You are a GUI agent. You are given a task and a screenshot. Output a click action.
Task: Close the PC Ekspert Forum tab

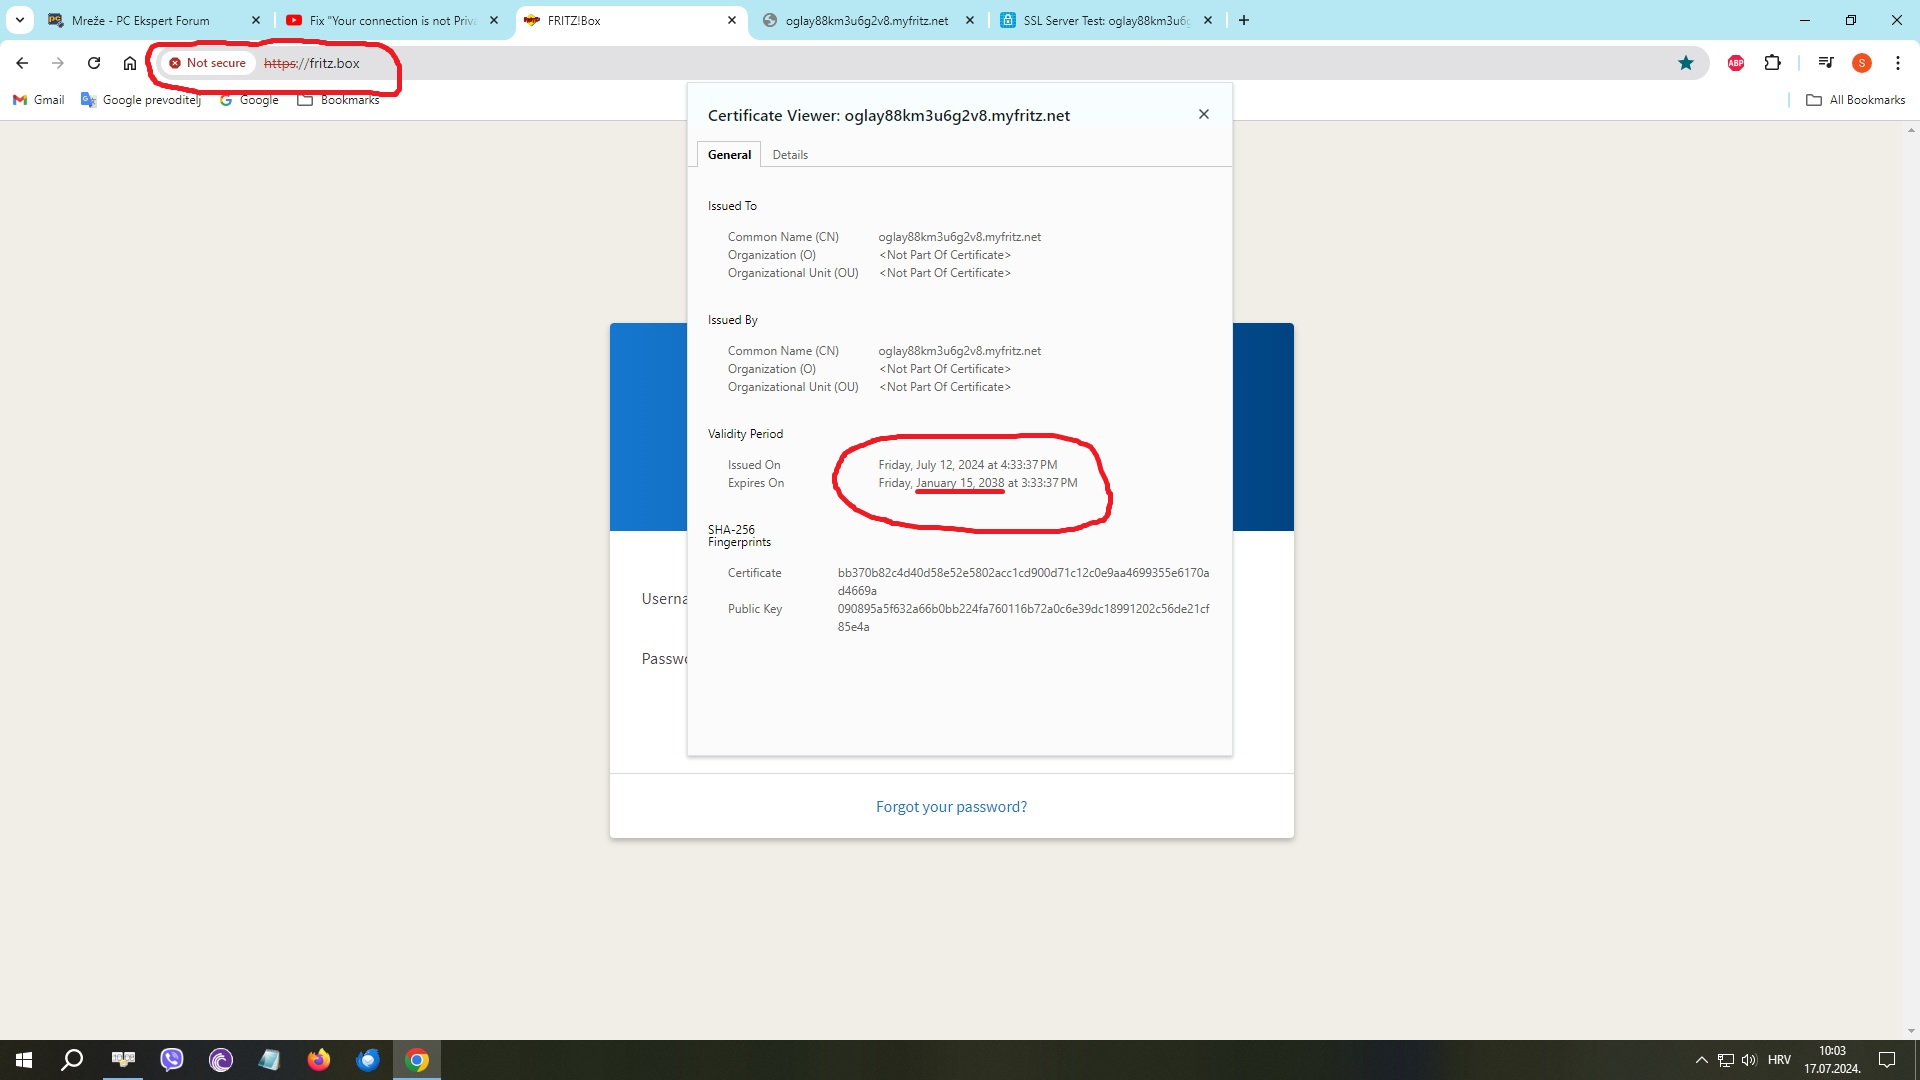[256, 20]
